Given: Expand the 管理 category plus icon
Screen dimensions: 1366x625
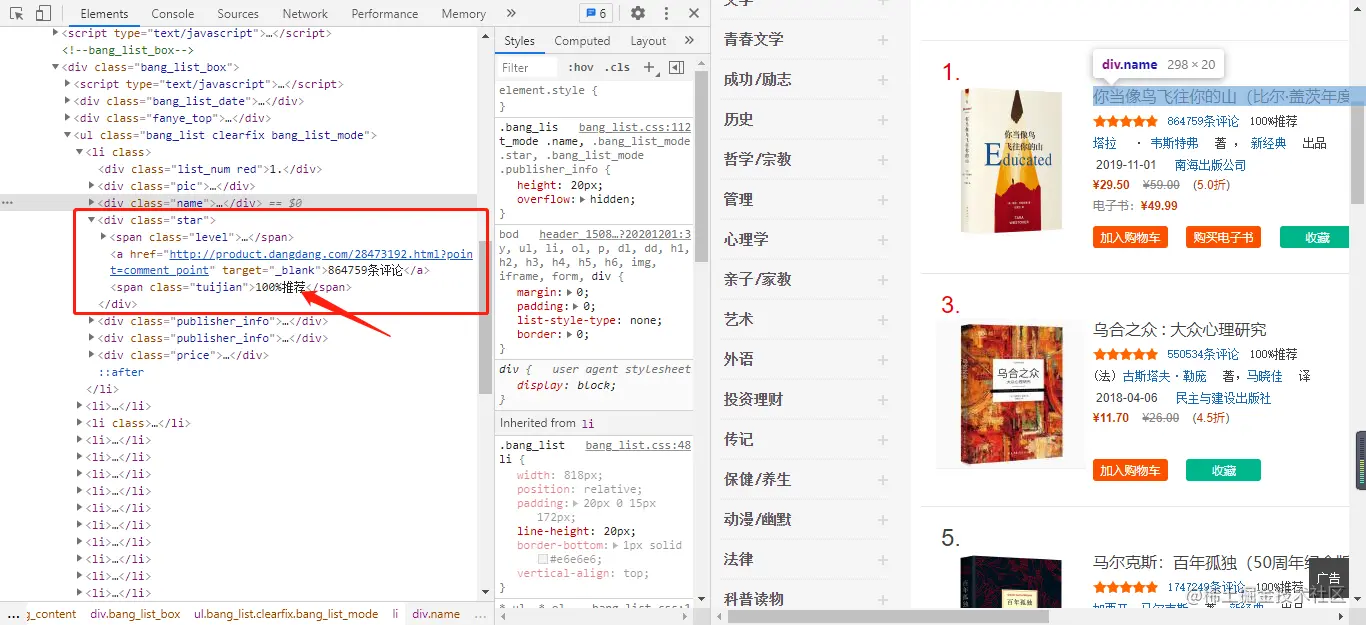Looking at the screenshot, I should tap(883, 200).
